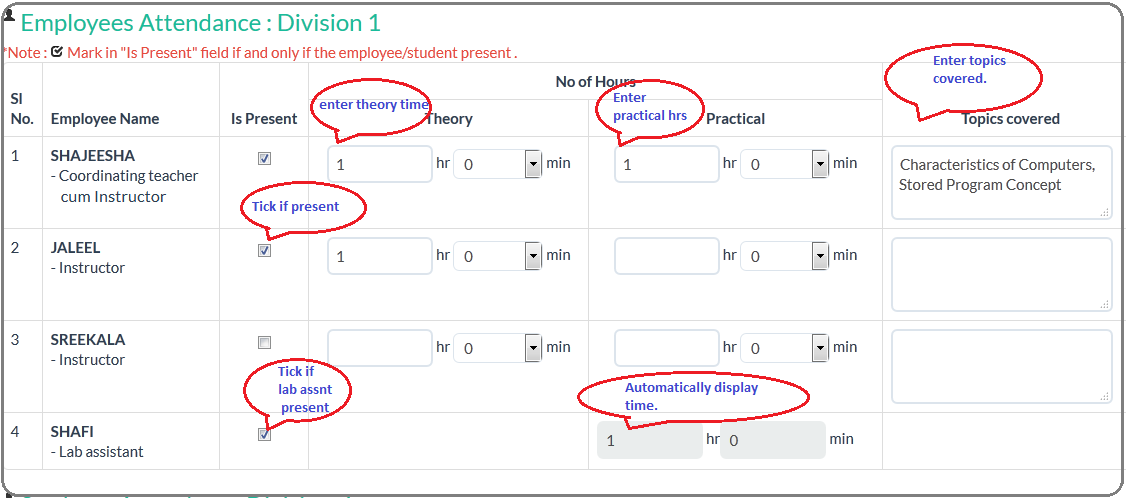Screen dimensions: 1126x498
Task: Expand JALEEL's practical minutes dropdown
Action: (x=819, y=256)
